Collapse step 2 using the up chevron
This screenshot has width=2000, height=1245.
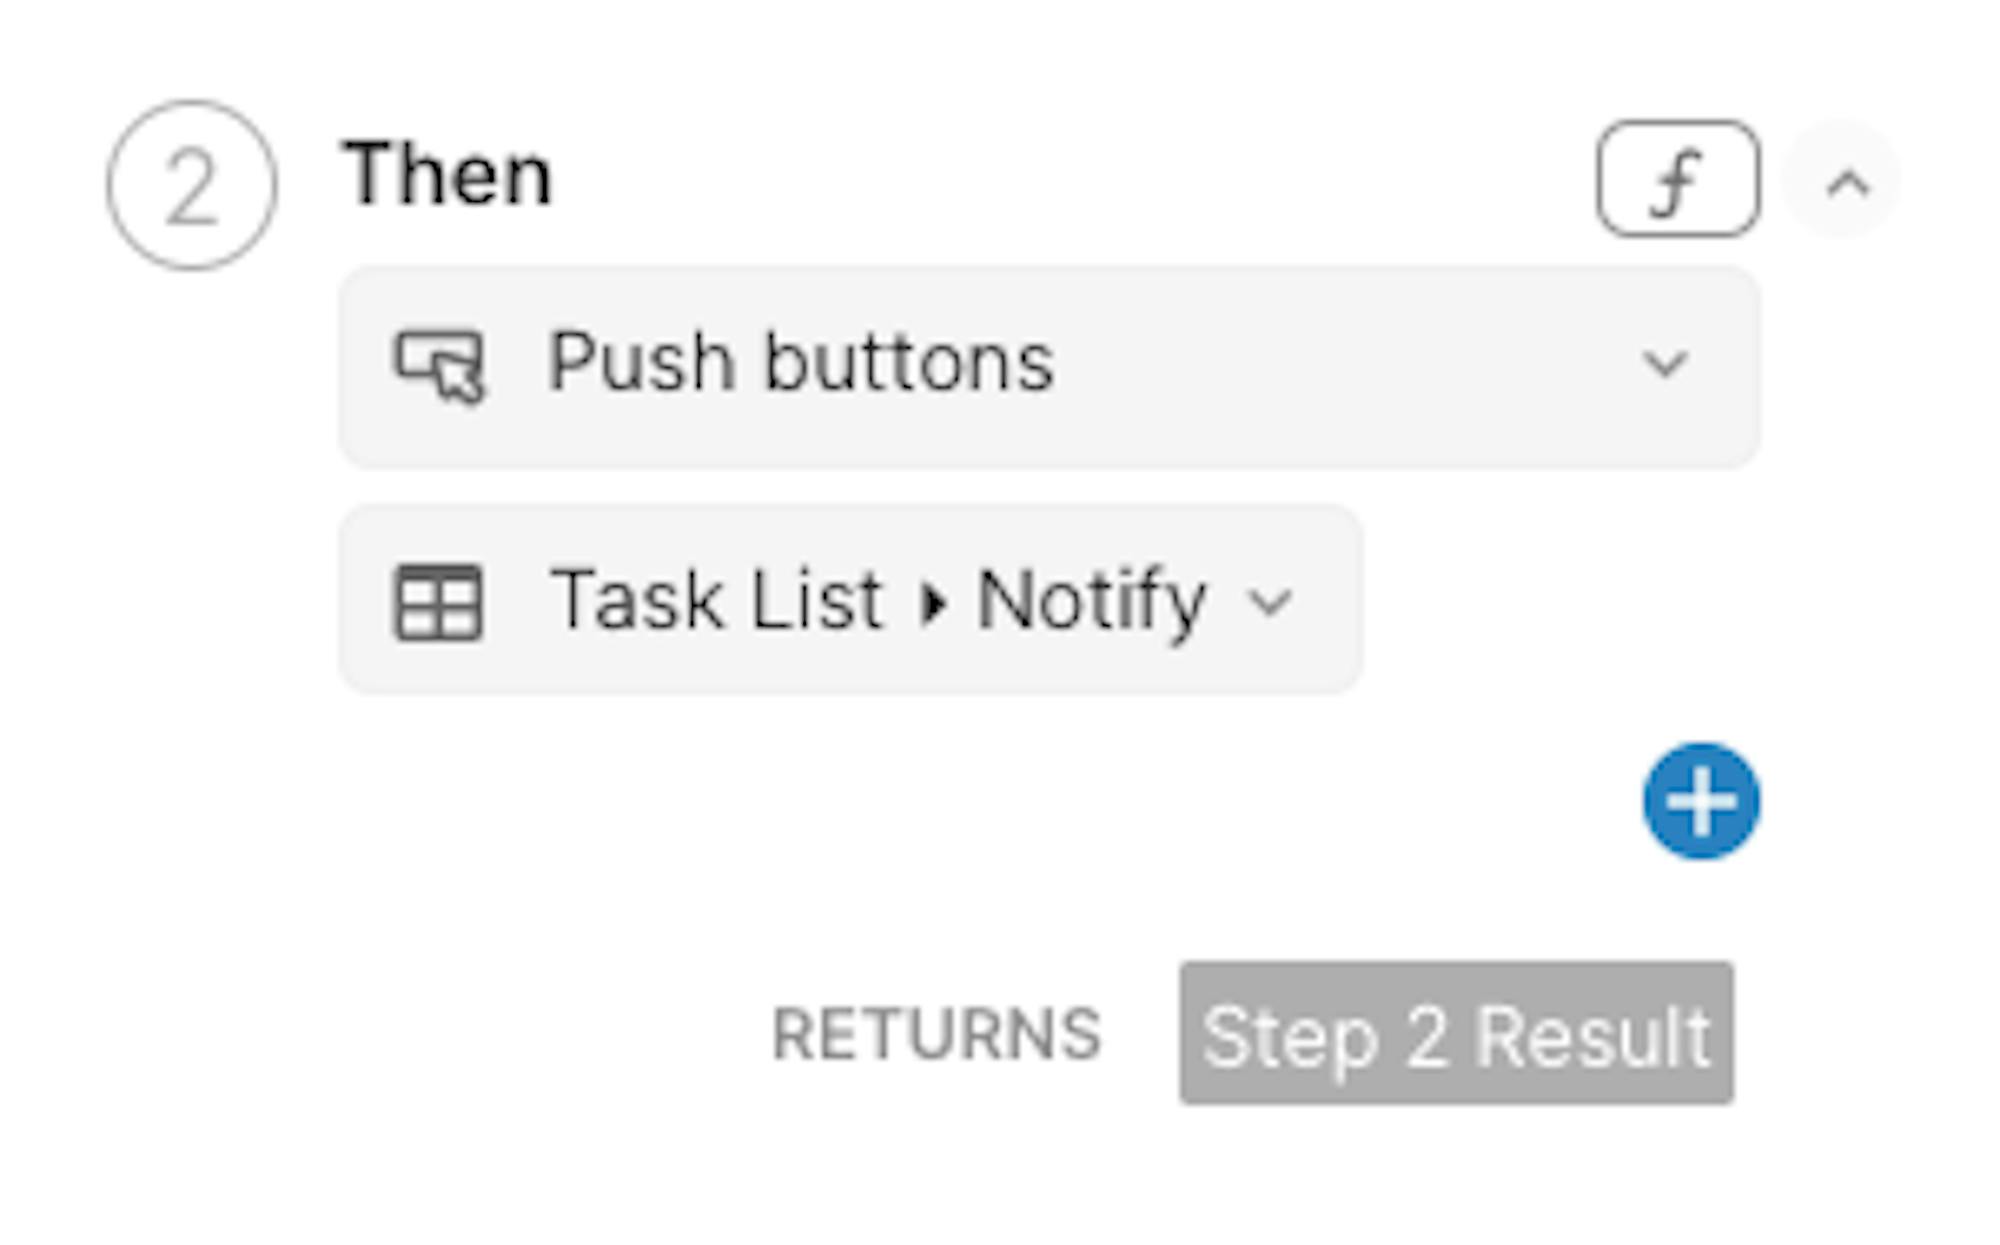[x=1847, y=184]
